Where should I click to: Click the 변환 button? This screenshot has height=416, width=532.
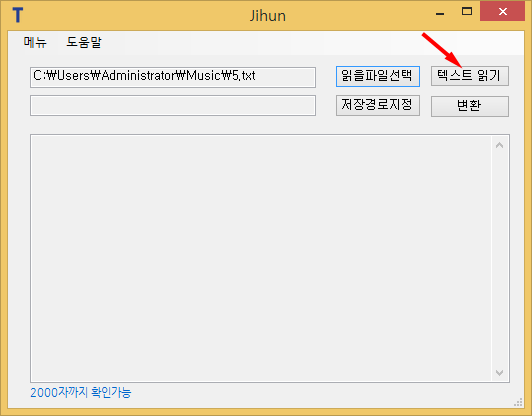point(470,106)
